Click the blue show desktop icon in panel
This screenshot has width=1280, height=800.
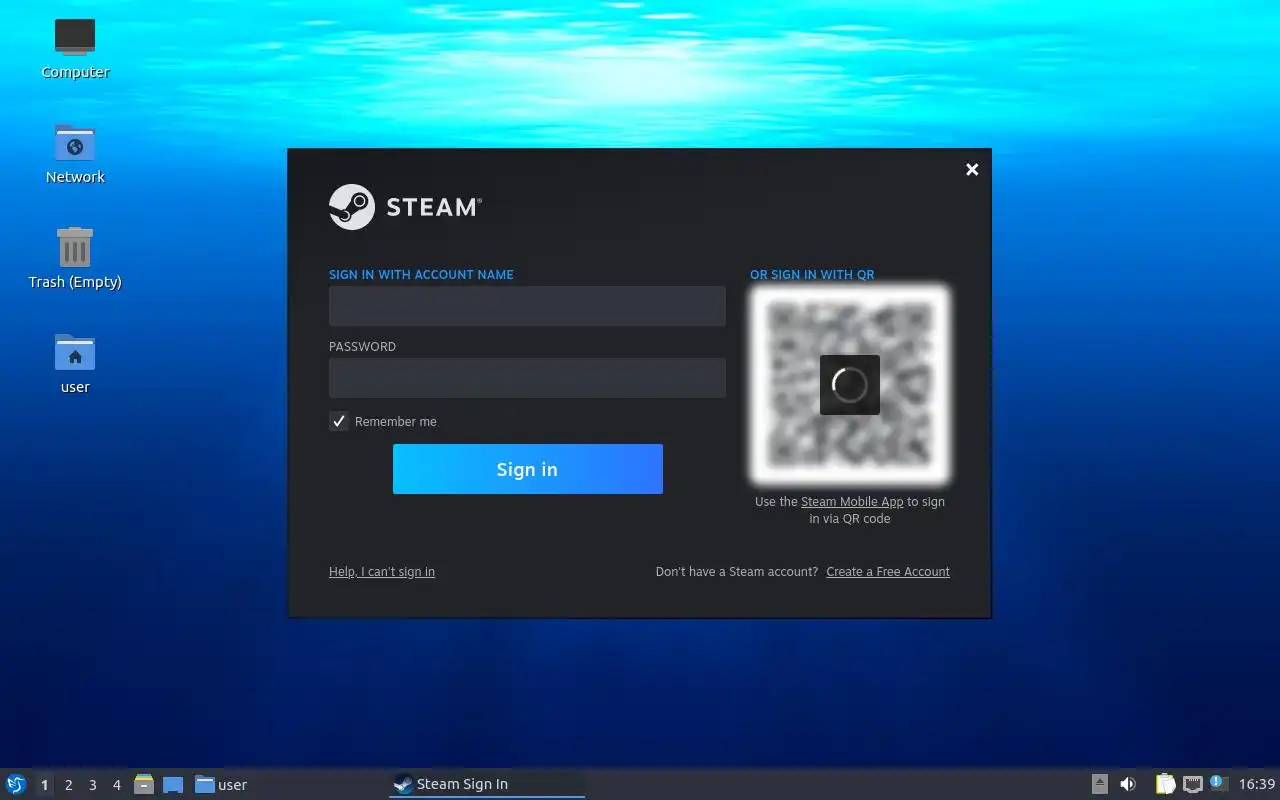(173, 784)
